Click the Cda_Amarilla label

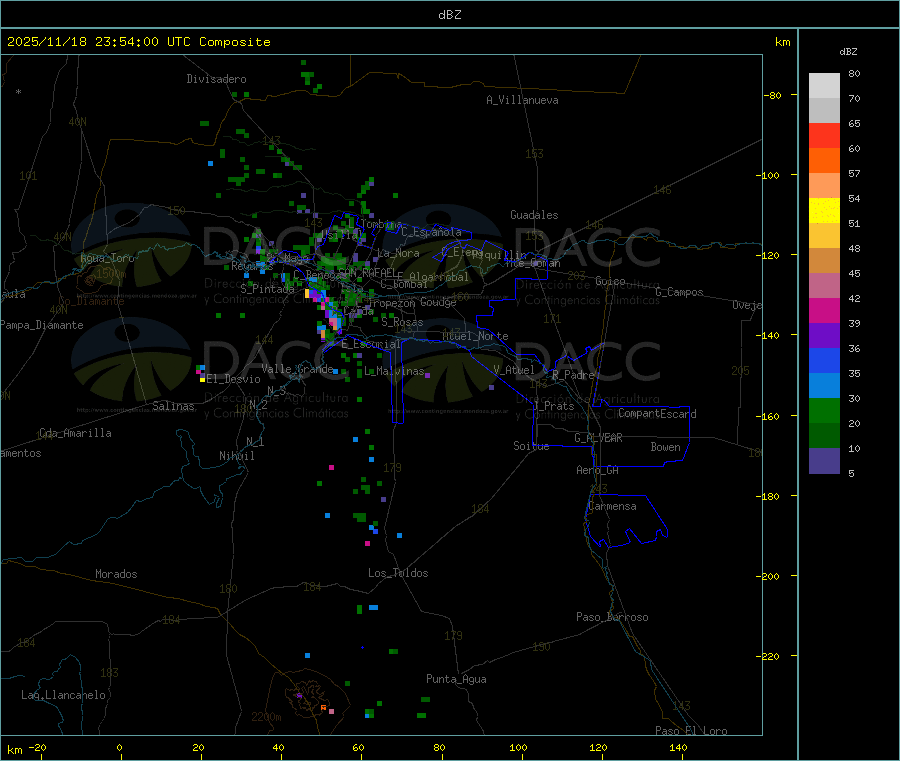pyautogui.click(x=75, y=433)
